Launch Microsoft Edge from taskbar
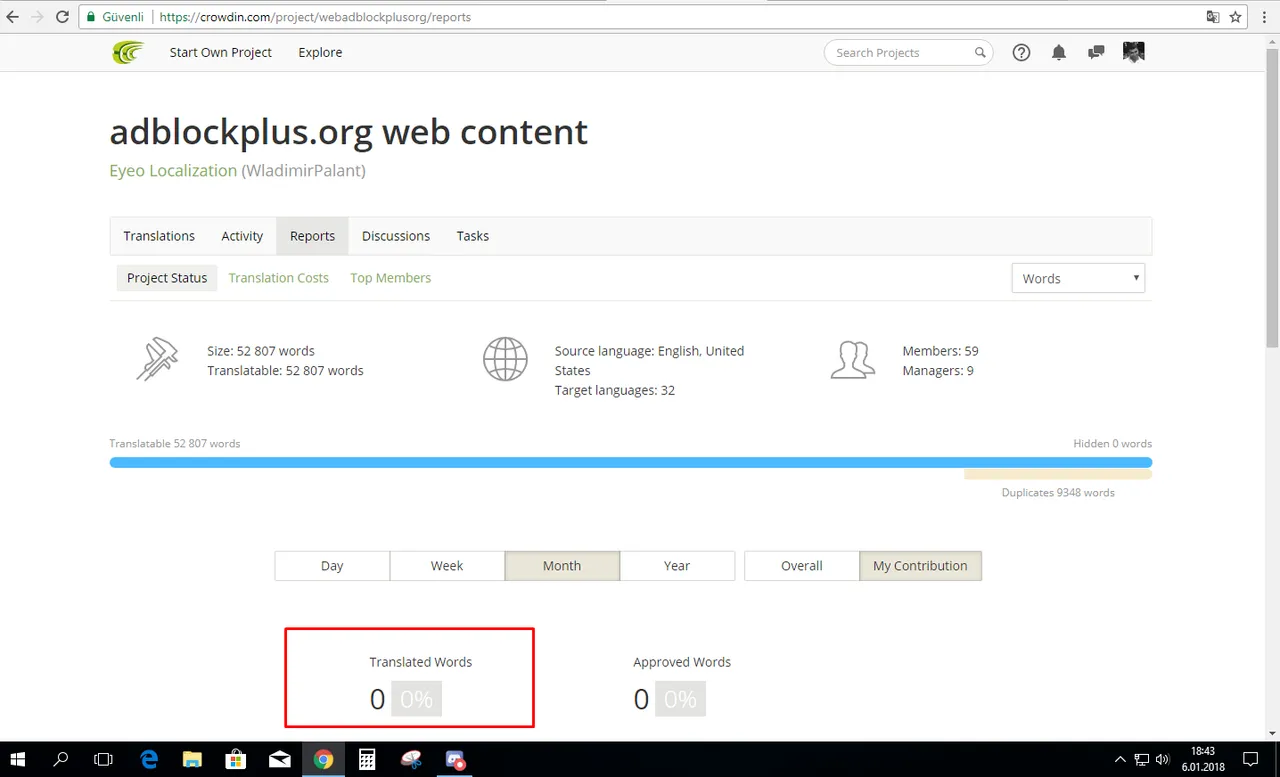 point(149,759)
